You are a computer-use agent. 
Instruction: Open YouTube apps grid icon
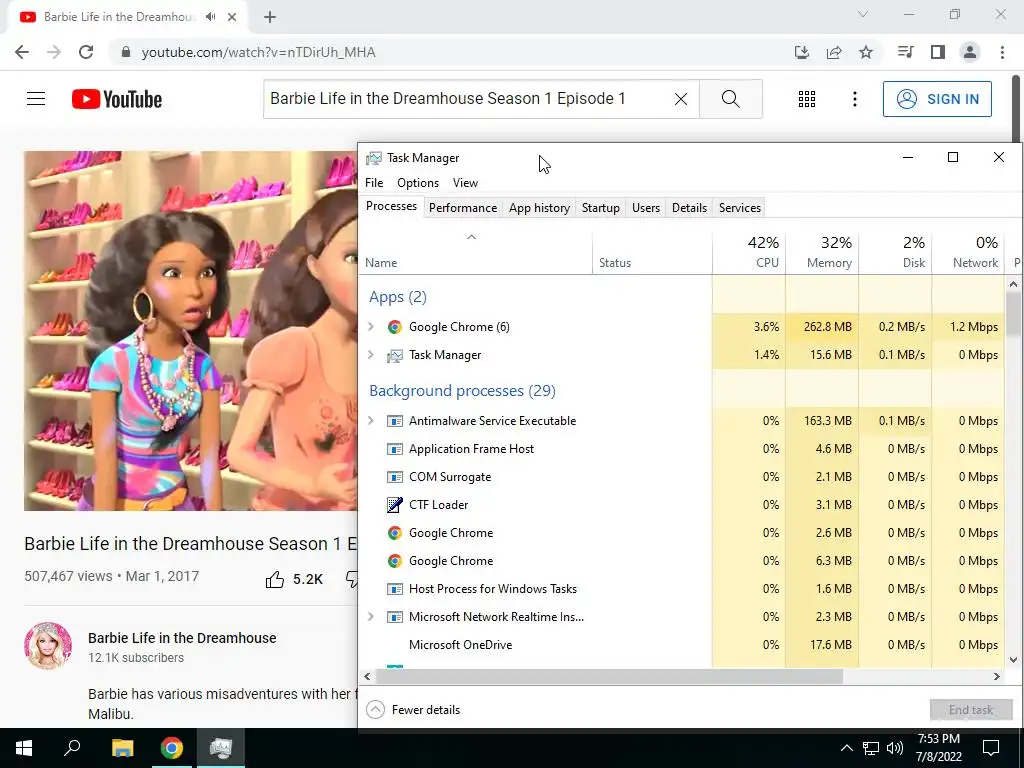click(807, 99)
